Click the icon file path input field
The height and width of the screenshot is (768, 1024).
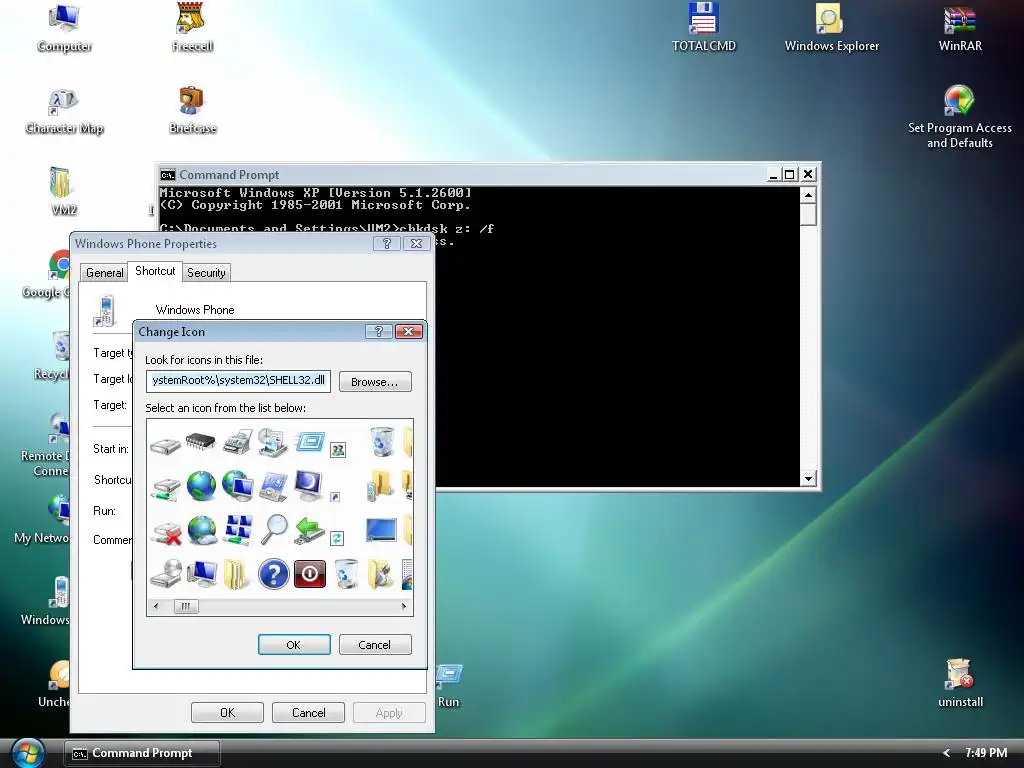point(238,381)
